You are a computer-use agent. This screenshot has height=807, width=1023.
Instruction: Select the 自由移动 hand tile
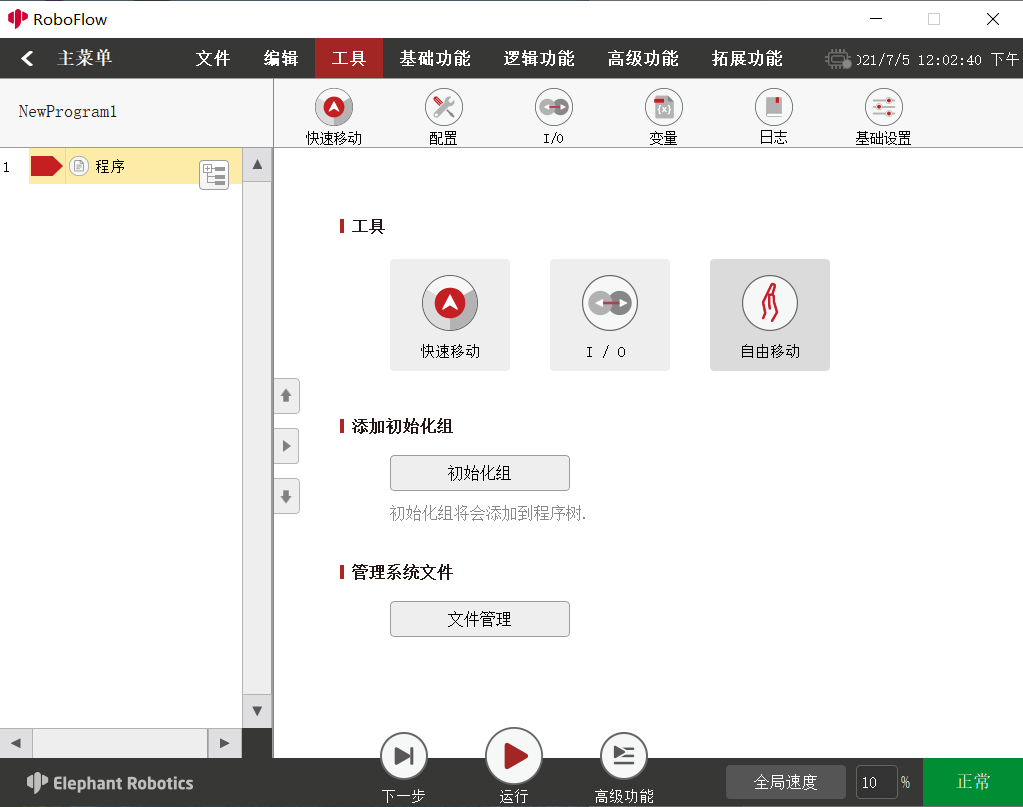pyautogui.click(x=770, y=315)
